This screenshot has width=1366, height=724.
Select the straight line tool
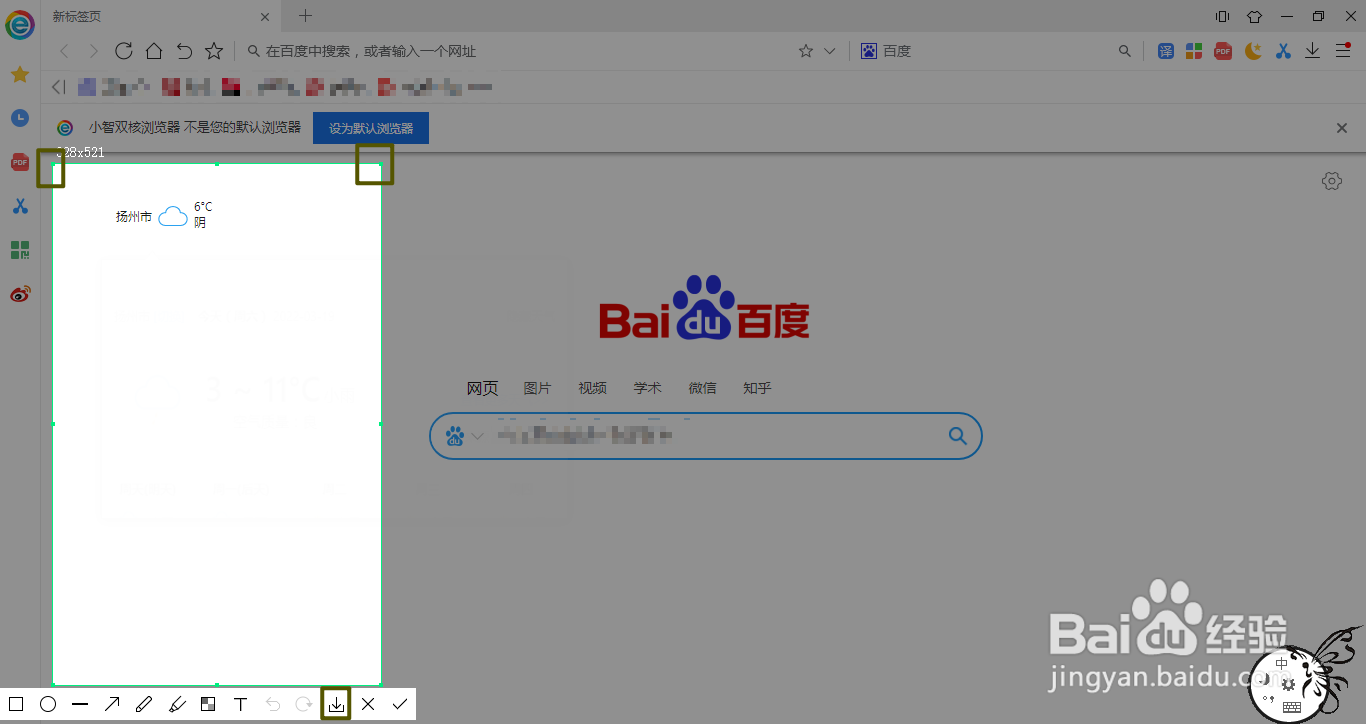[x=80, y=704]
